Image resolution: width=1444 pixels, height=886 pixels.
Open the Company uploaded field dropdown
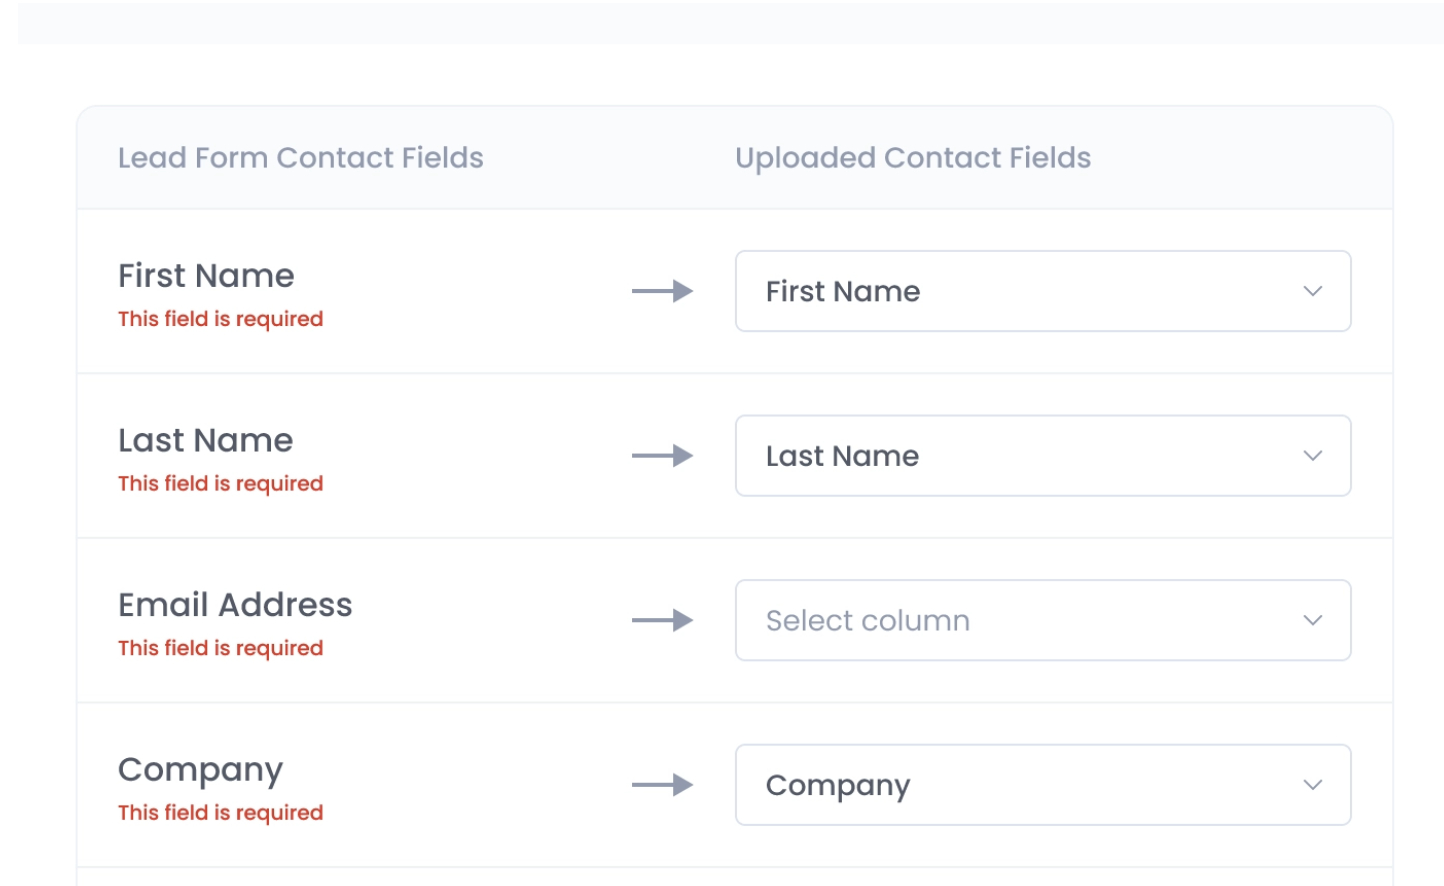point(1043,785)
